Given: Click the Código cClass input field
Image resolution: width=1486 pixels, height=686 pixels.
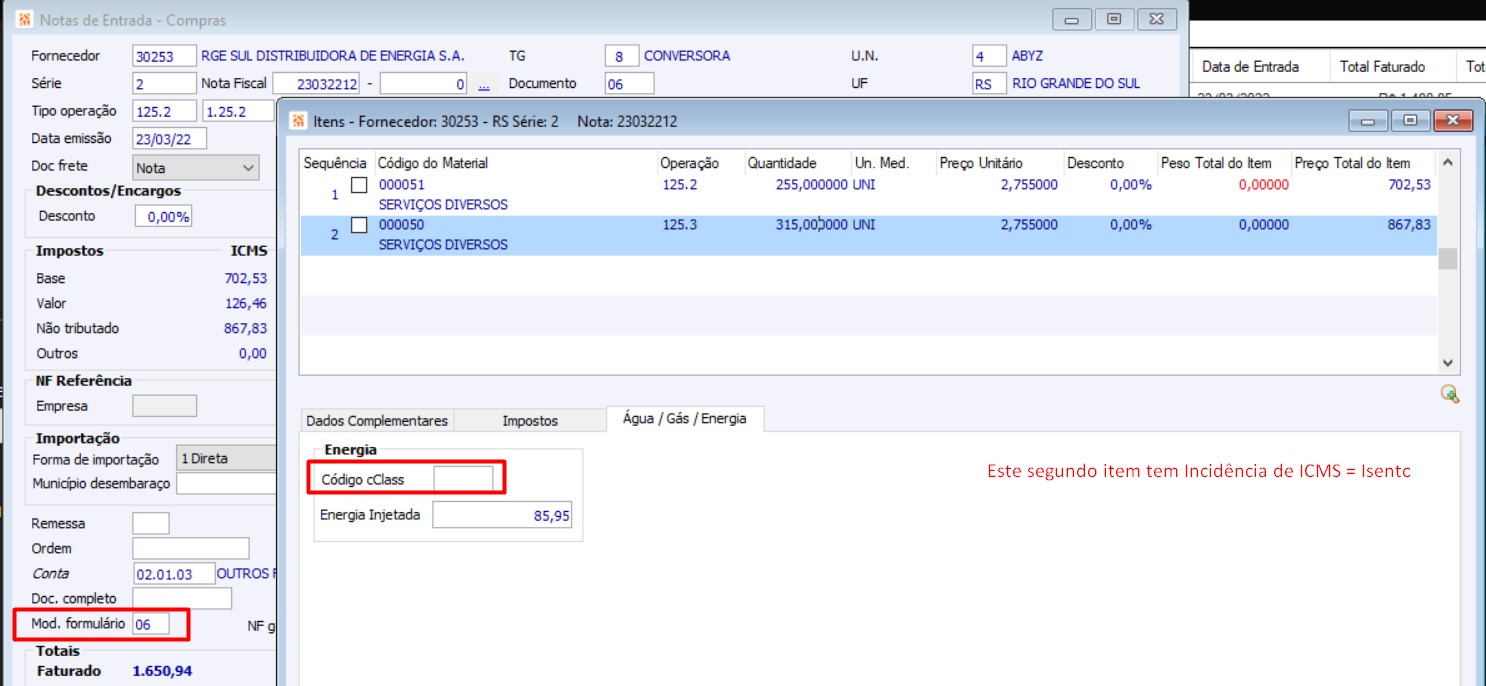Looking at the screenshot, I should pos(463,479).
